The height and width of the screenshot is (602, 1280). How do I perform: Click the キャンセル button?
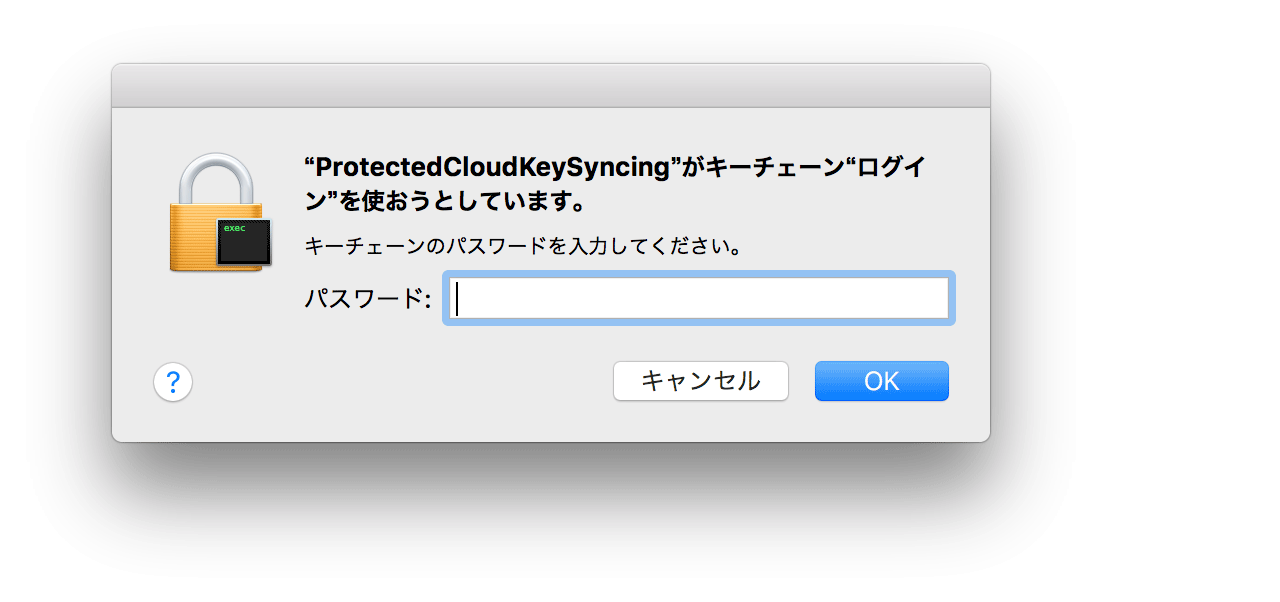[x=701, y=381]
